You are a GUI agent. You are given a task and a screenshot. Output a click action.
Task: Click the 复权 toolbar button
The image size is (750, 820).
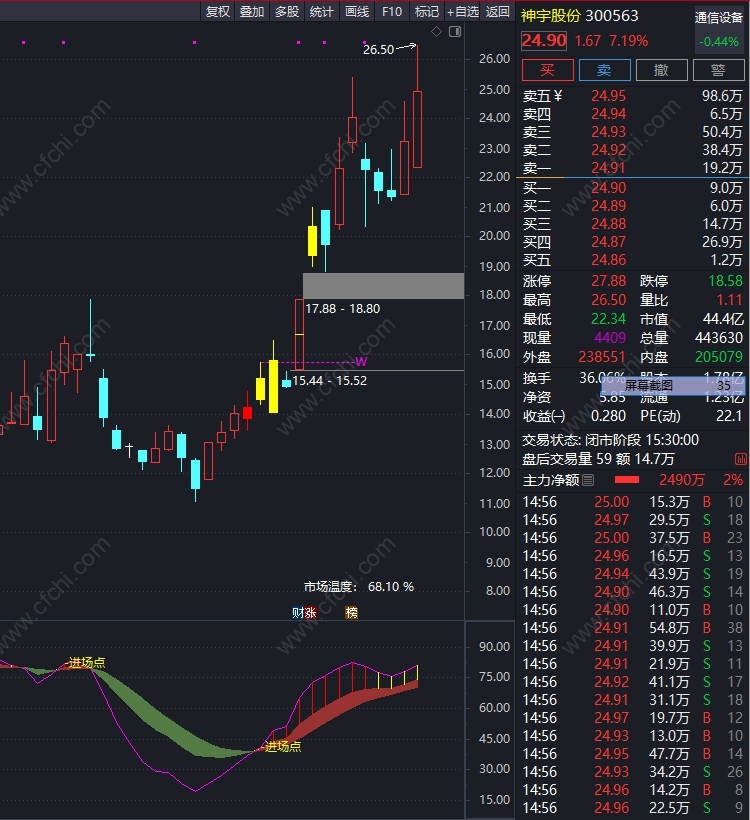[218, 12]
